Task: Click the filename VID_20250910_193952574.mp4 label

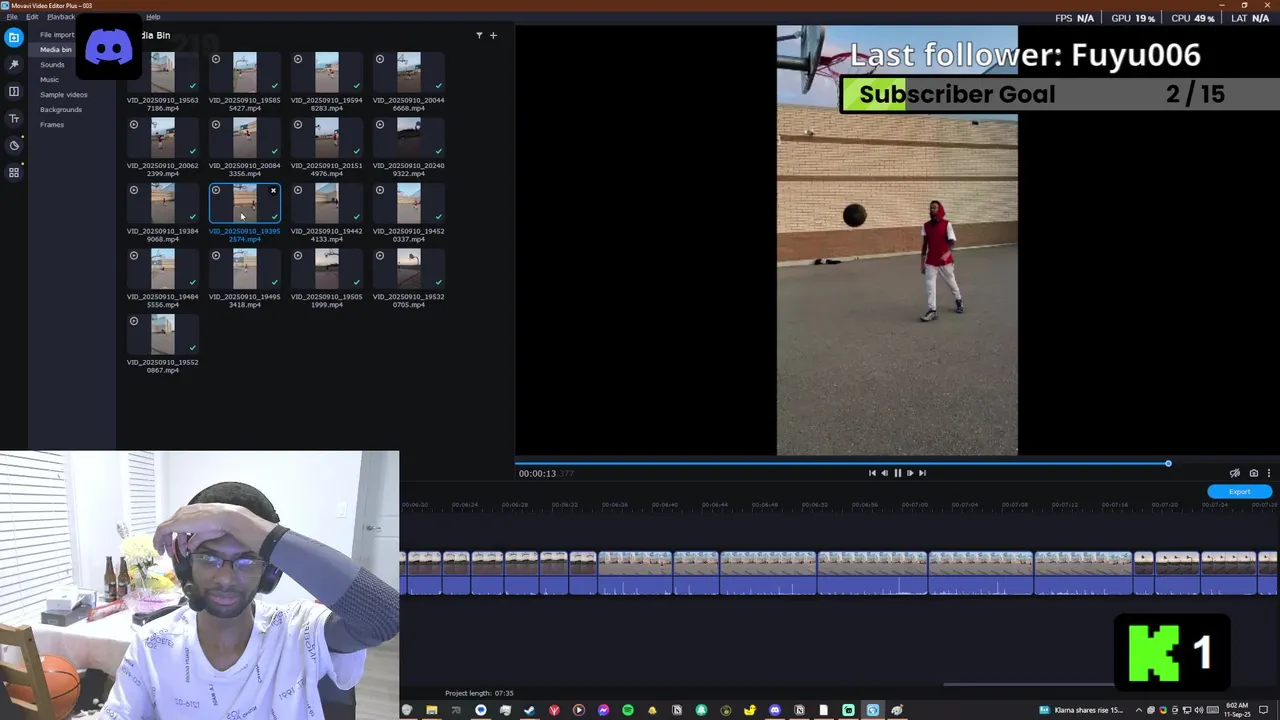Action: click(x=245, y=235)
